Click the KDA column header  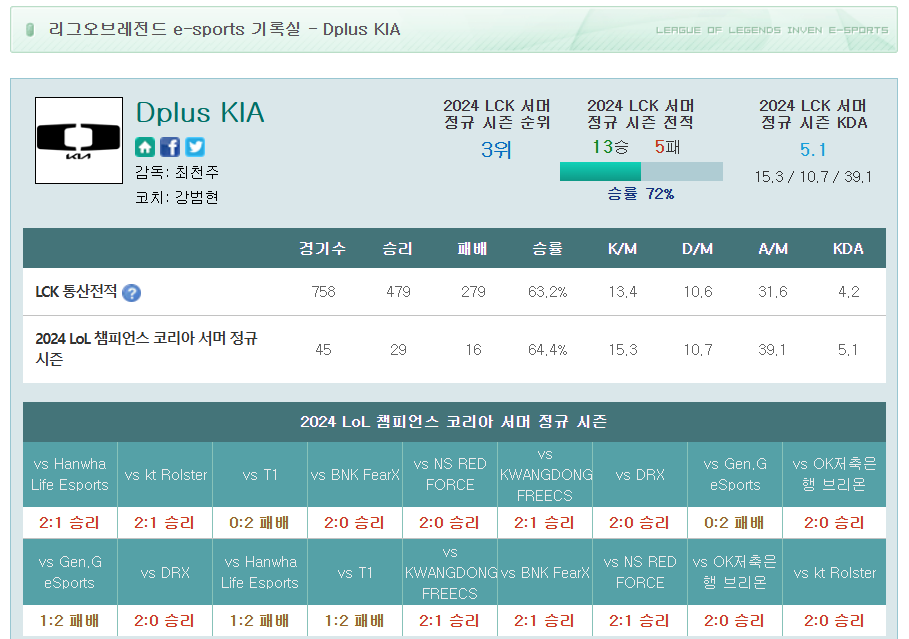[x=848, y=249]
